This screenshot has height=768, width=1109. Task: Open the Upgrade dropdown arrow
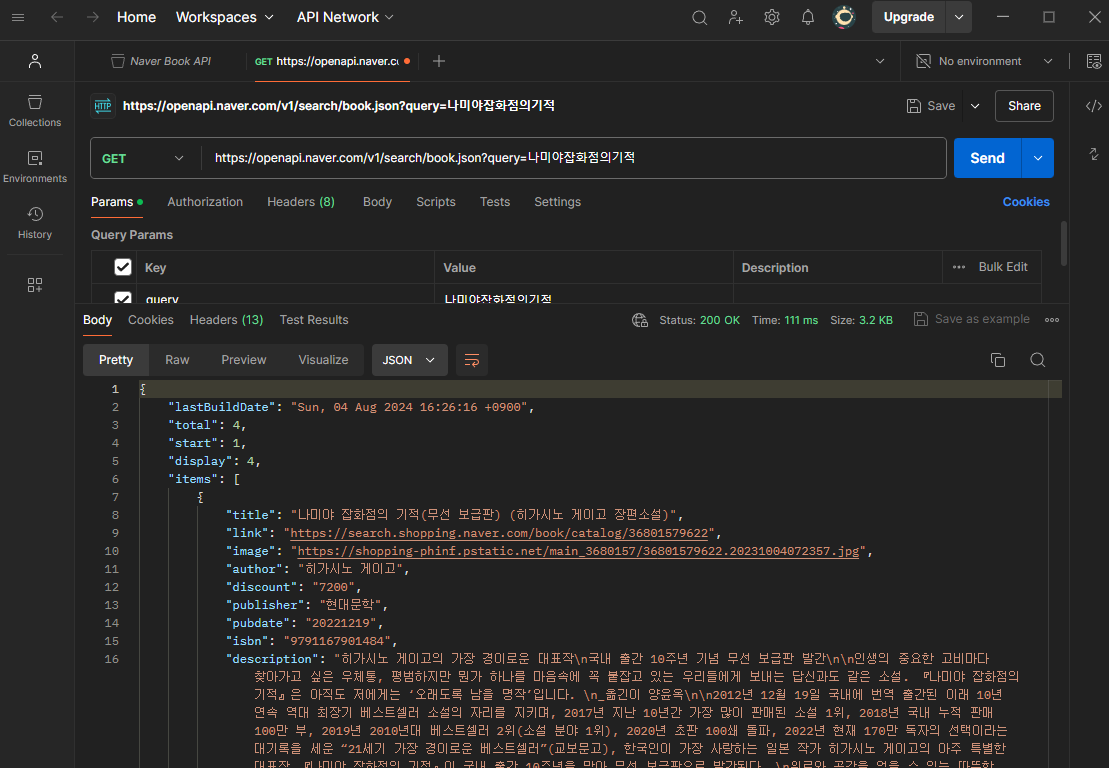tap(958, 17)
